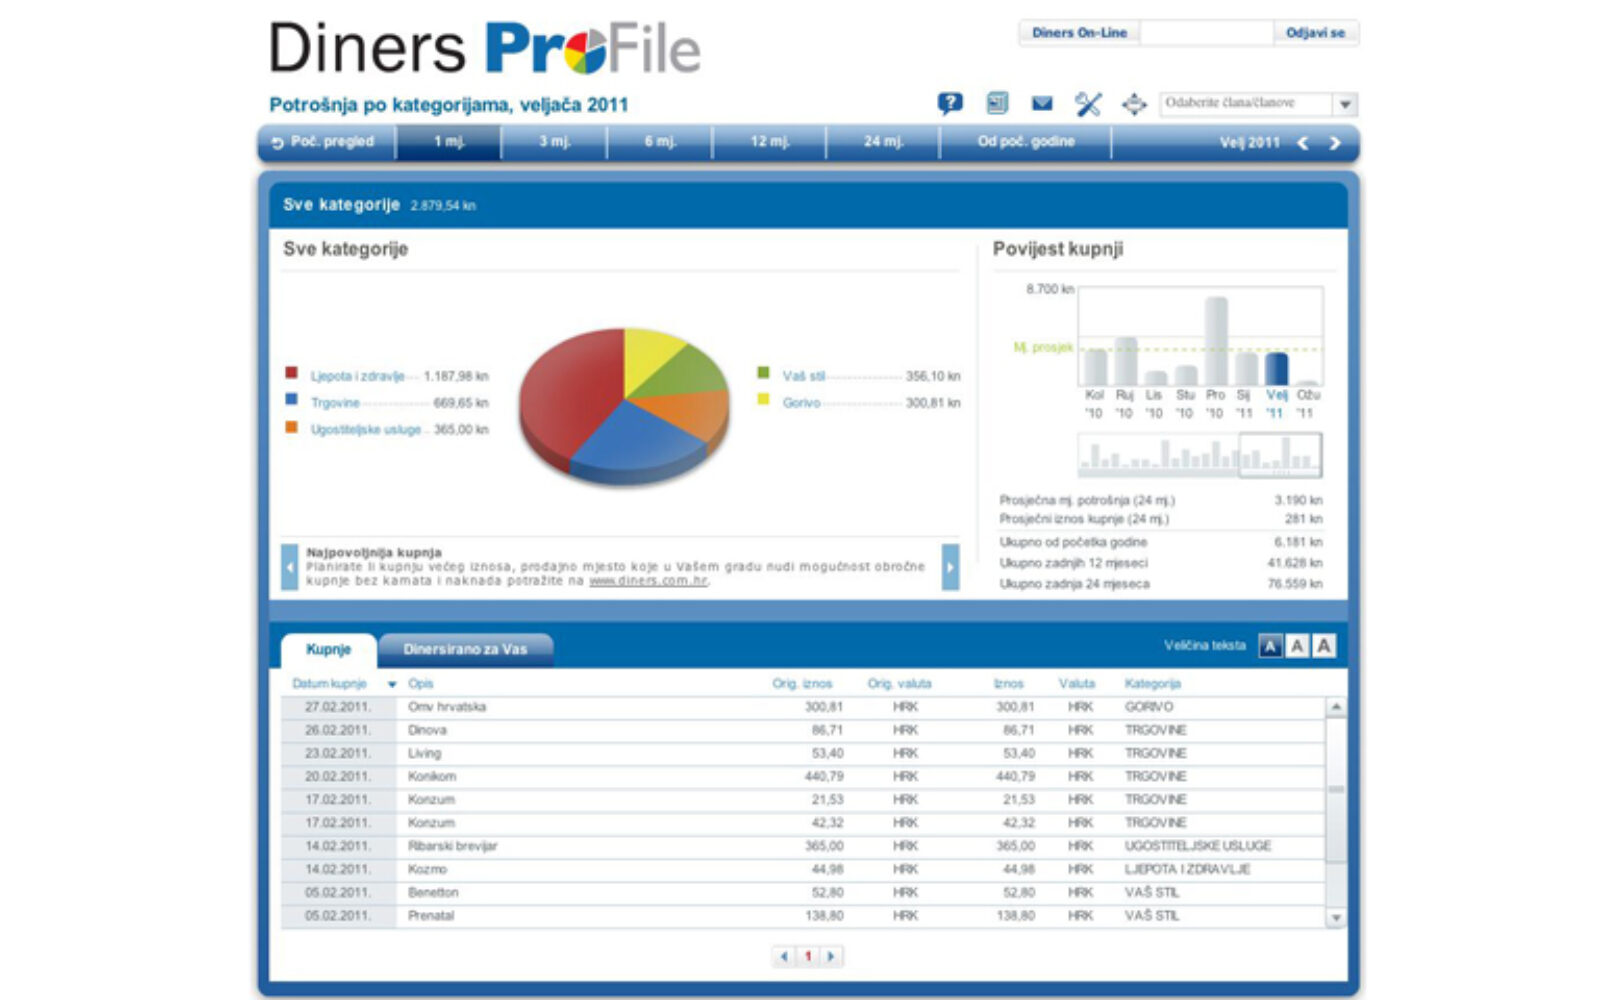Screen dimensions: 1600x1000
Task: Switch to Dinersirano za Vas tab
Action: 465,649
